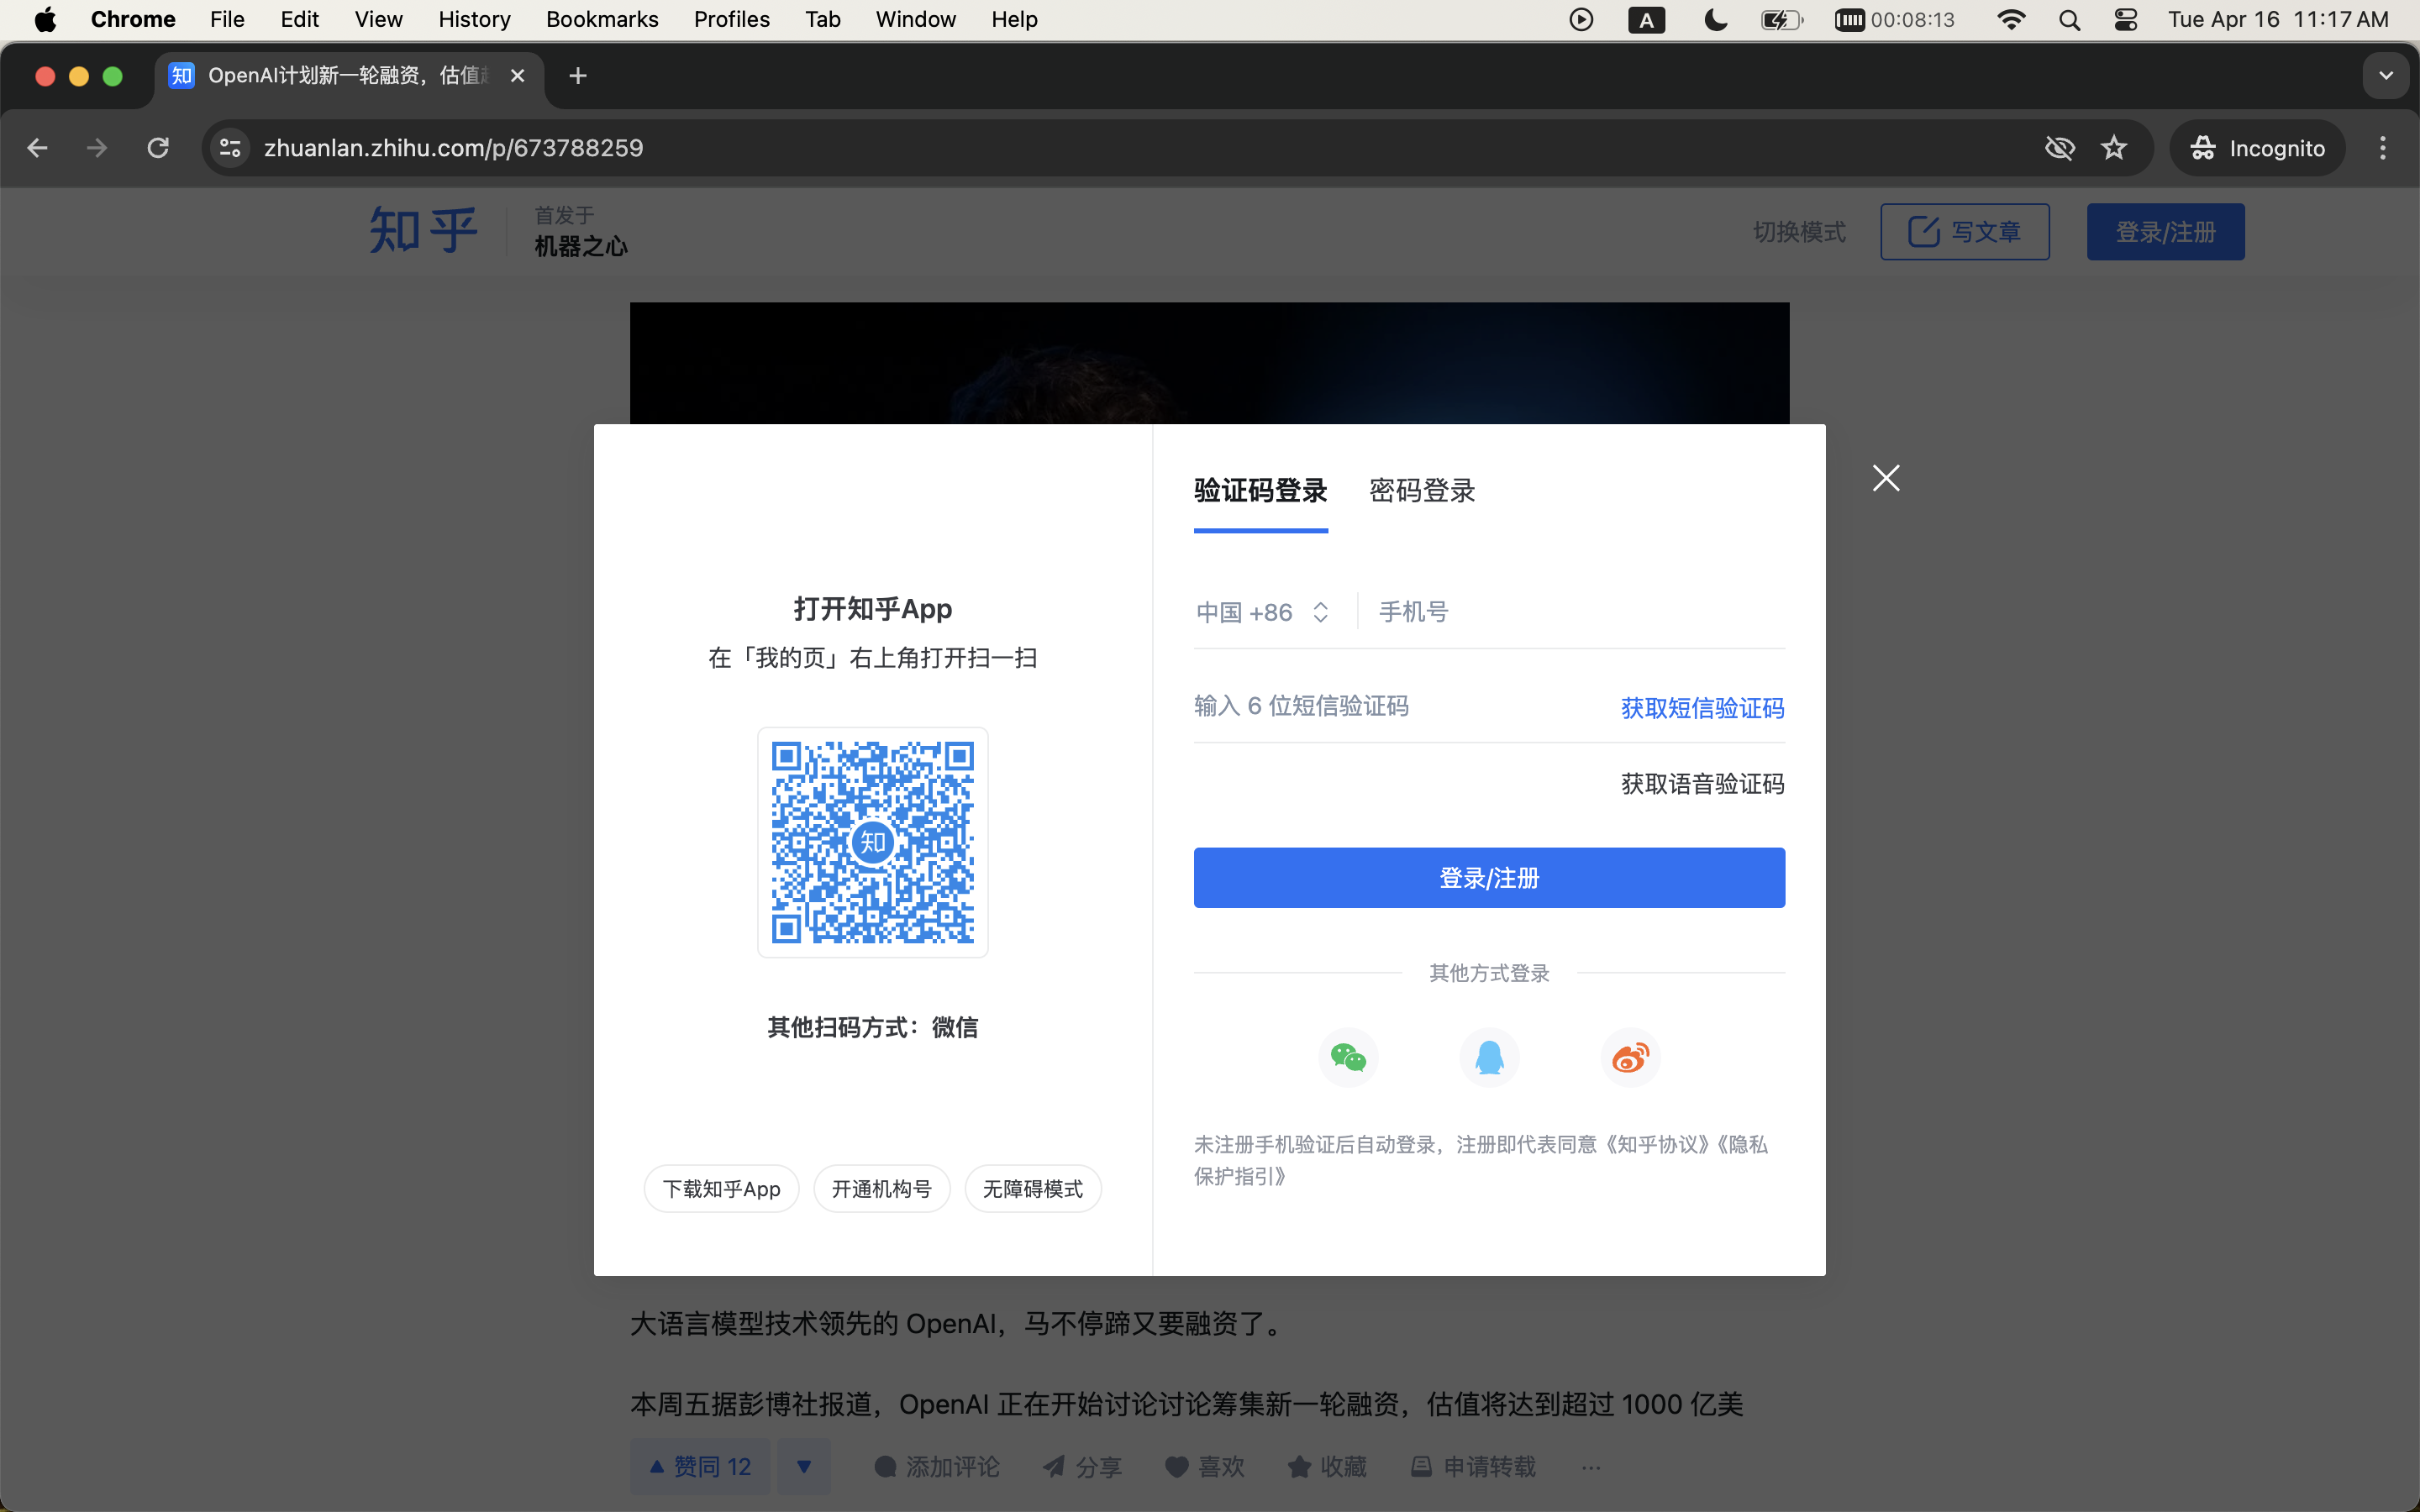2420x1512 pixels.
Task: Click 添加评论 comment button
Action: click(x=936, y=1466)
